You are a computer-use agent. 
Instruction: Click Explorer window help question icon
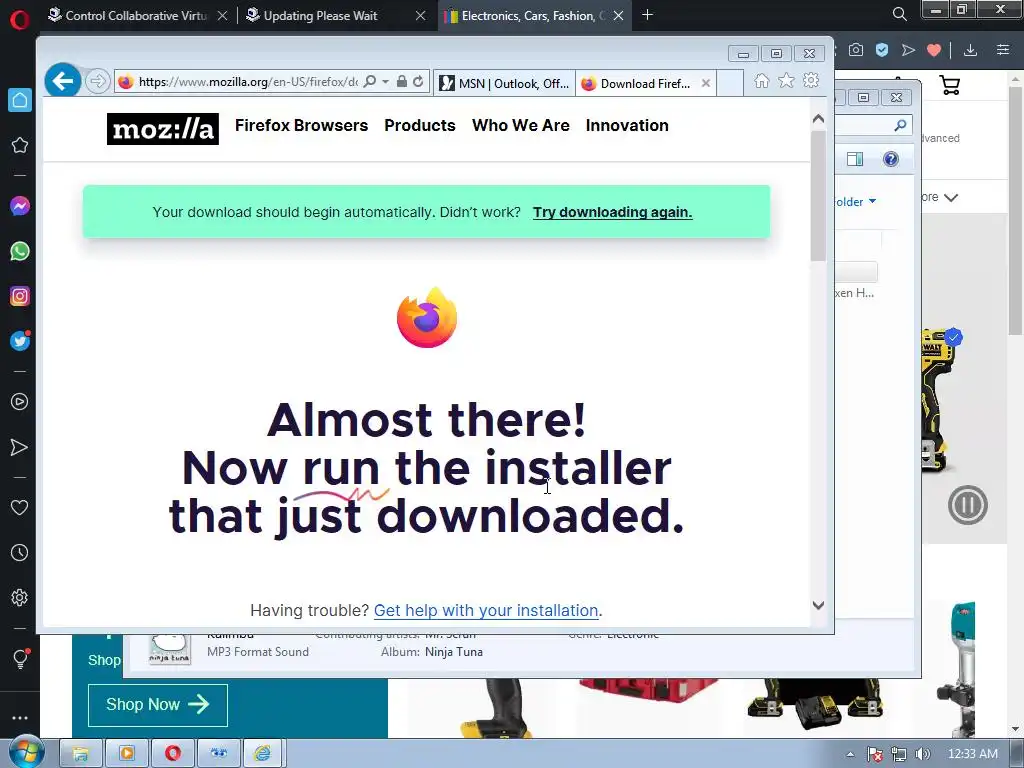[x=891, y=159]
